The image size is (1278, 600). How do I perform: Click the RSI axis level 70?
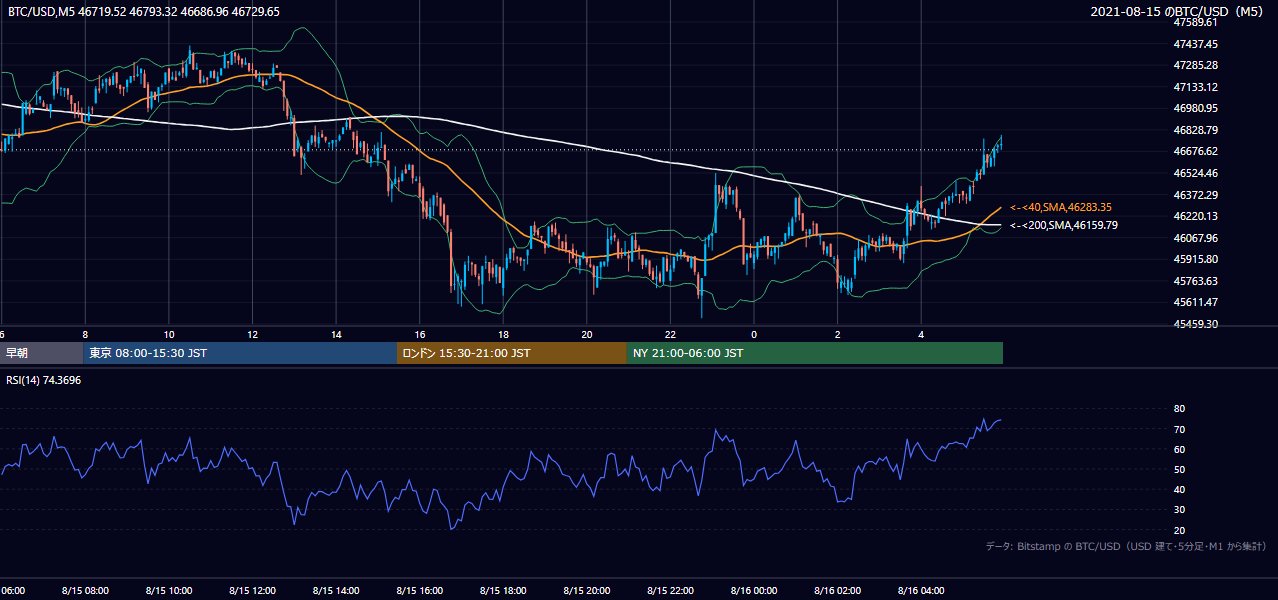pyautogui.click(x=1180, y=429)
